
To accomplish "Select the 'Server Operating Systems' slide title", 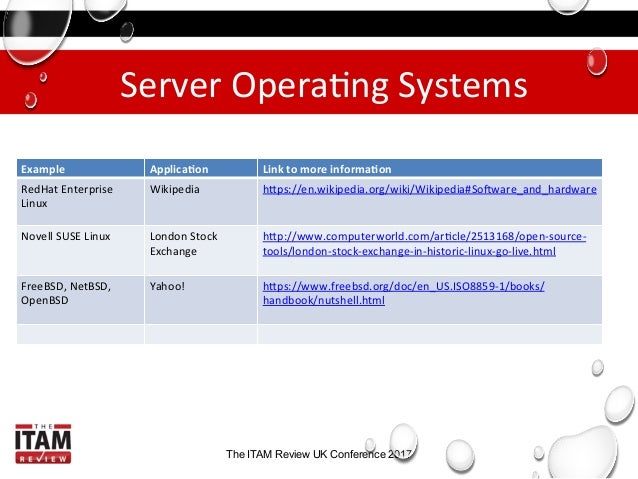I will point(323,85).
